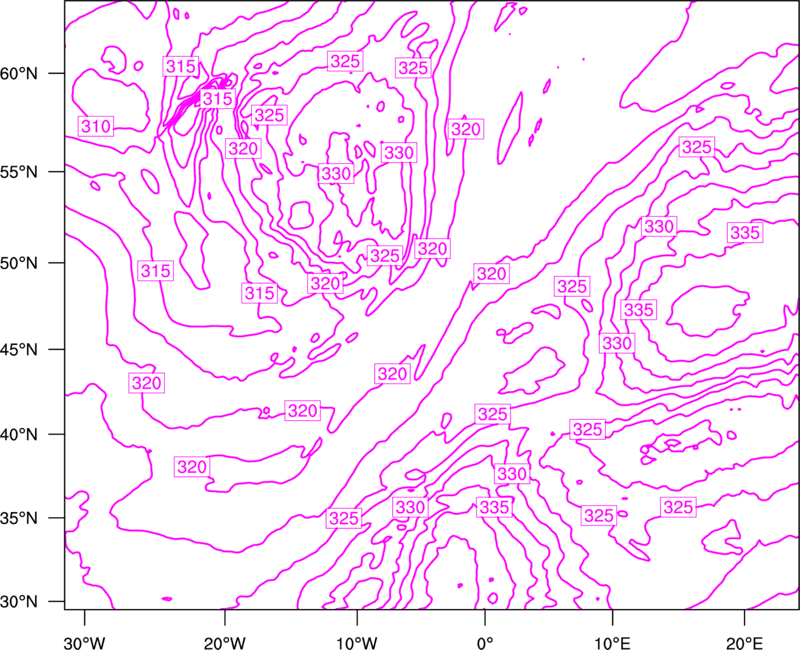Click the 50°N latitude axis label
The image size is (800, 650).
pyautogui.click(x=19, y=263)
